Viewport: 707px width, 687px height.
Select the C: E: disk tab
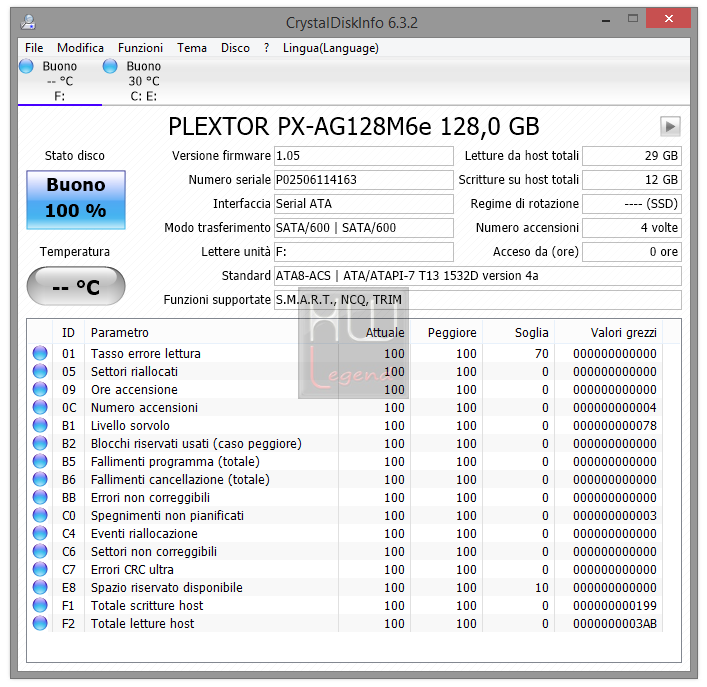pos(144,81)
